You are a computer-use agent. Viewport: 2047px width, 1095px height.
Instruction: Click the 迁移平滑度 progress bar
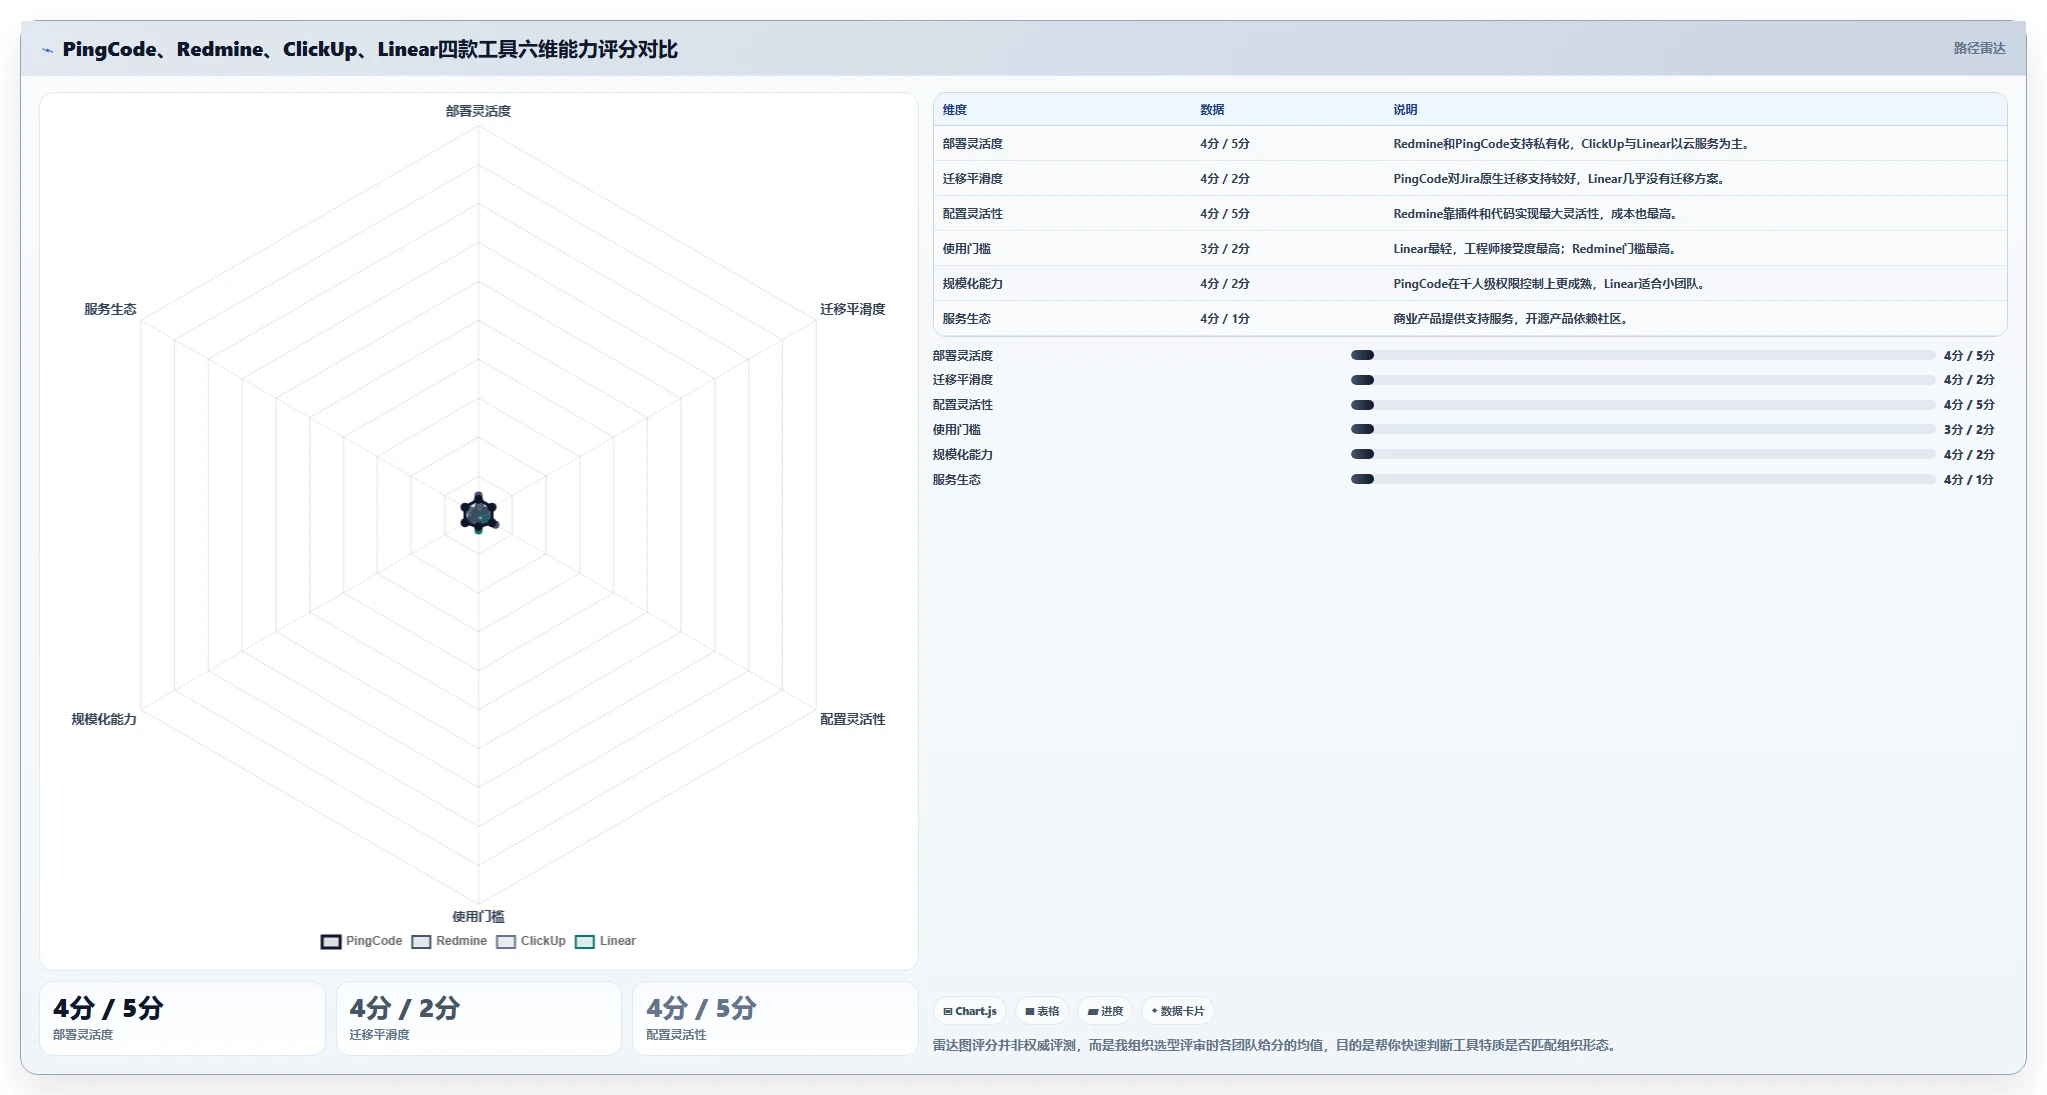point(1642,380)
